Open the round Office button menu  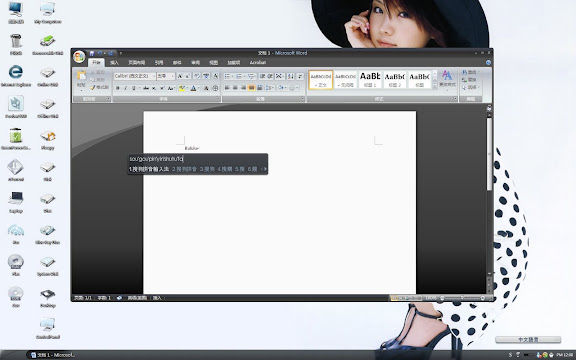tap(79, 57)
